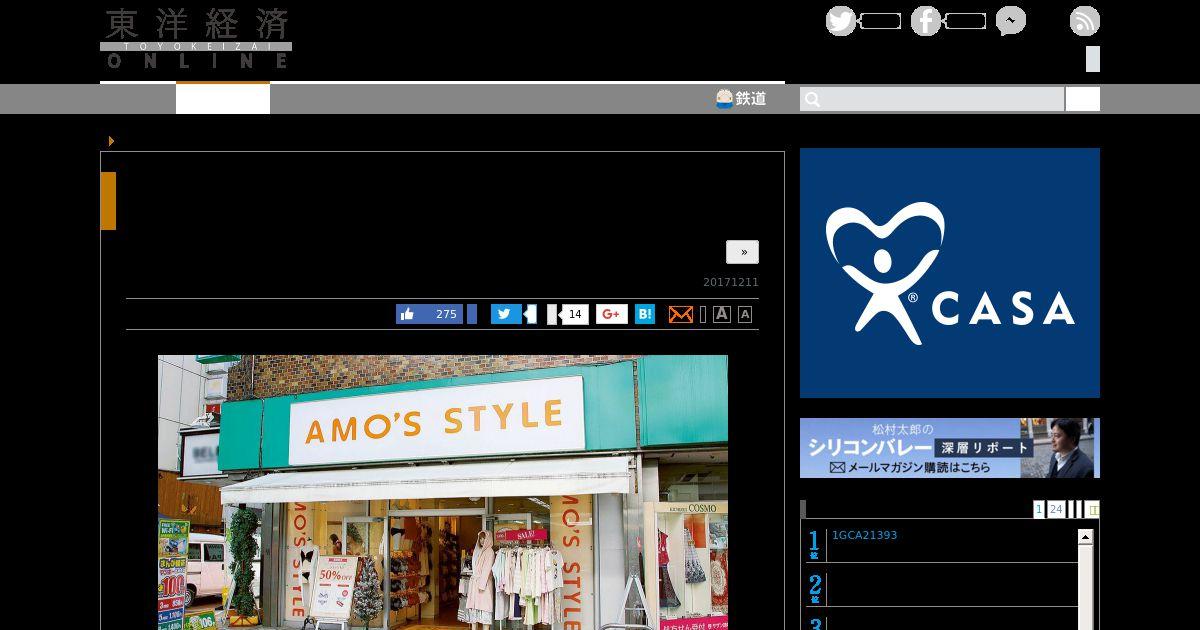This screenshot has height=630, width=1200.
Task: Click the train icon beside 鉄道
Action: 725,99
